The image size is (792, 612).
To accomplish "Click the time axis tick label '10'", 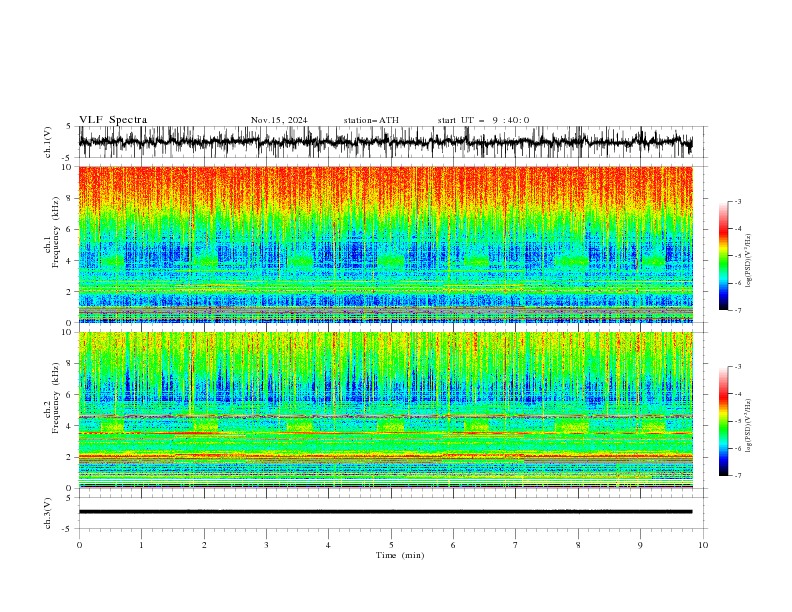I will (x=703, y=545).
